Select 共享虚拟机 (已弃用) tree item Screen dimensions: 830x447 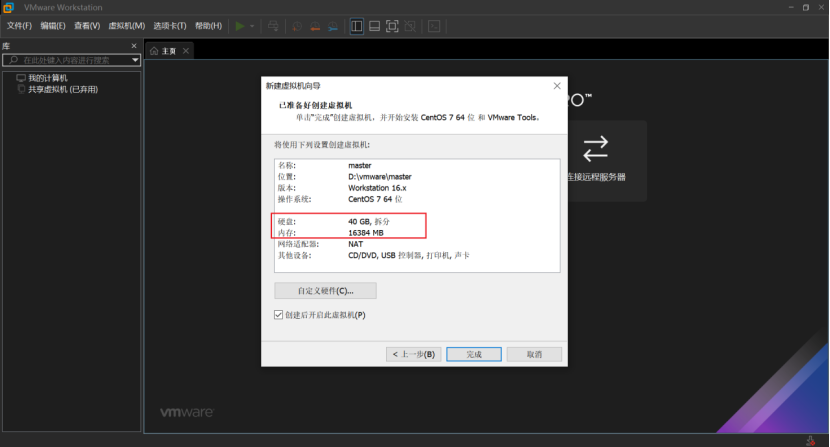pyautogui.click(x=63, y=90)
